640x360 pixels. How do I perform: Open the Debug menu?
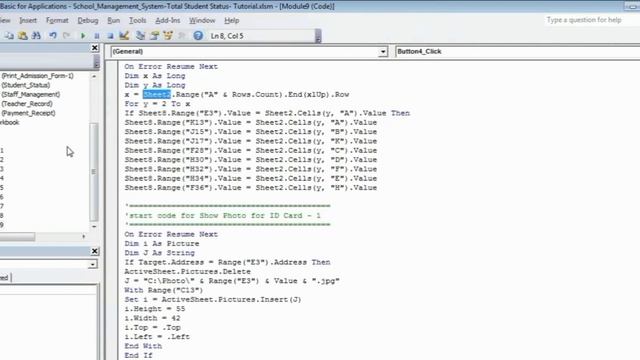click(x=88, y=20)
